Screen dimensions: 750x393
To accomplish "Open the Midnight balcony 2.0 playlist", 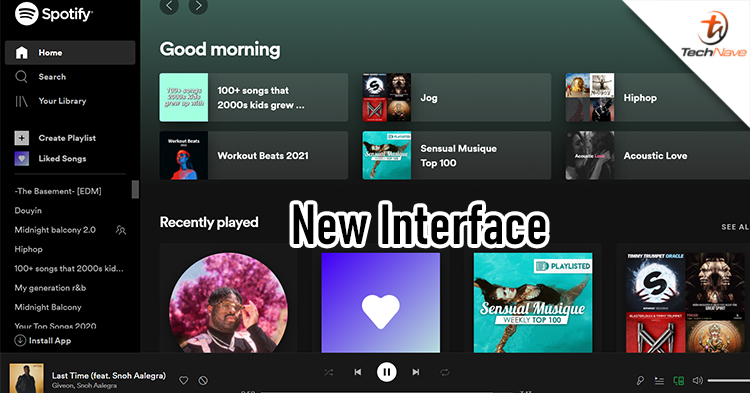I will [x=55, y=230].
